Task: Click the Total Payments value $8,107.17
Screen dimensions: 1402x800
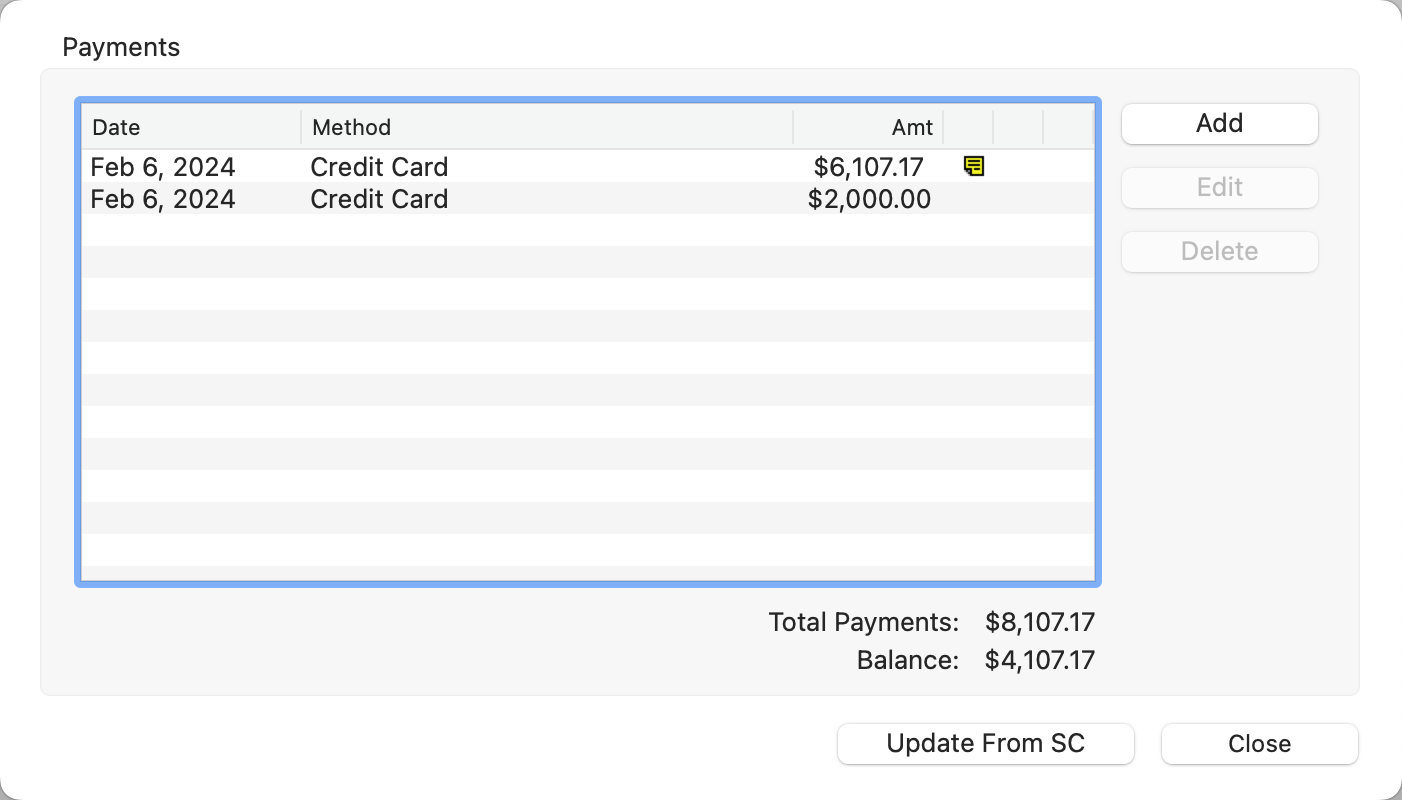Action: tap(1039, 622)
